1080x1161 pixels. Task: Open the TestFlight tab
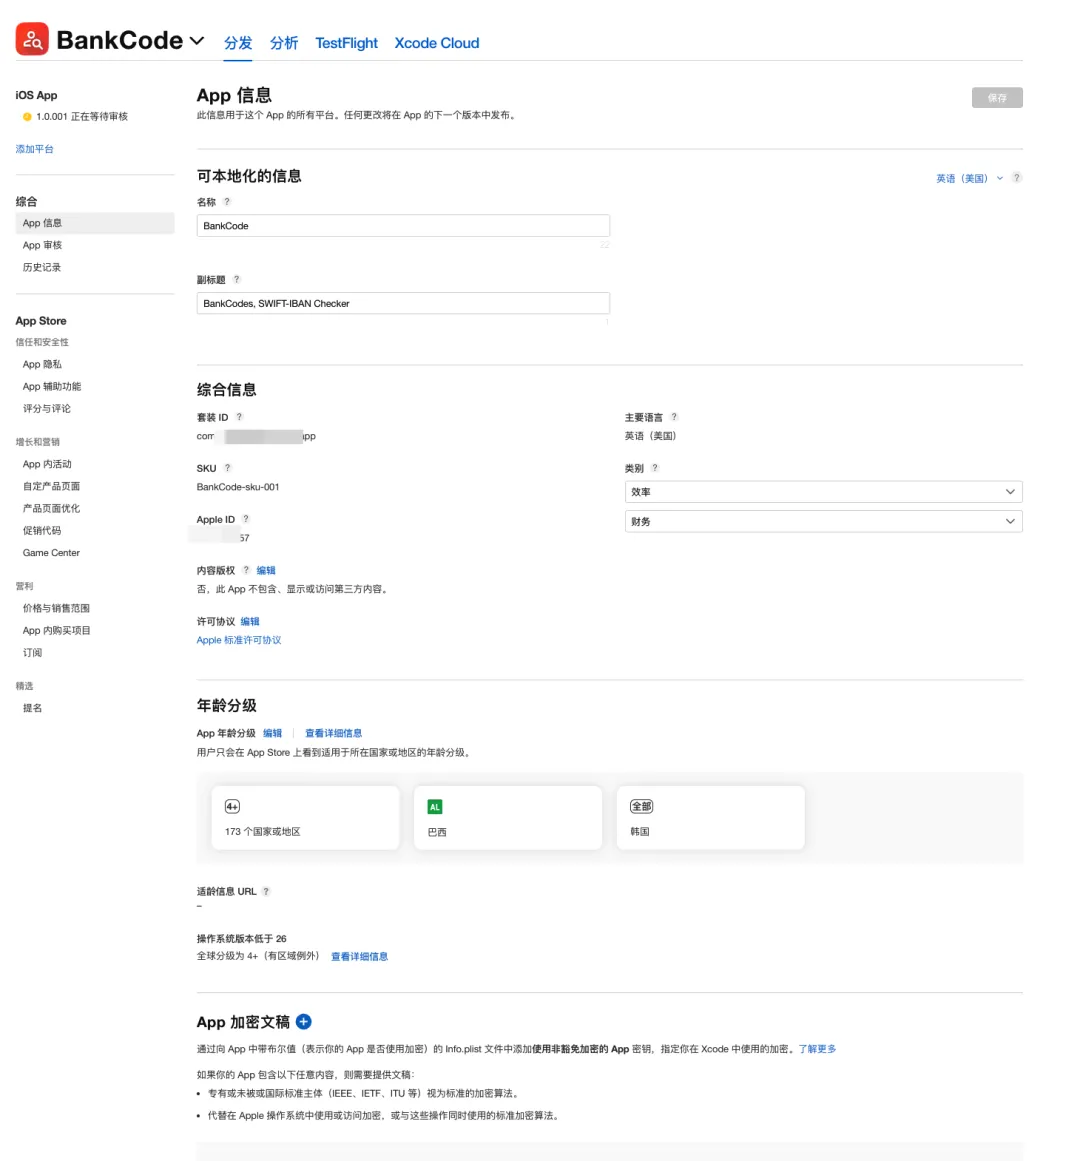[x=346, y=43]
